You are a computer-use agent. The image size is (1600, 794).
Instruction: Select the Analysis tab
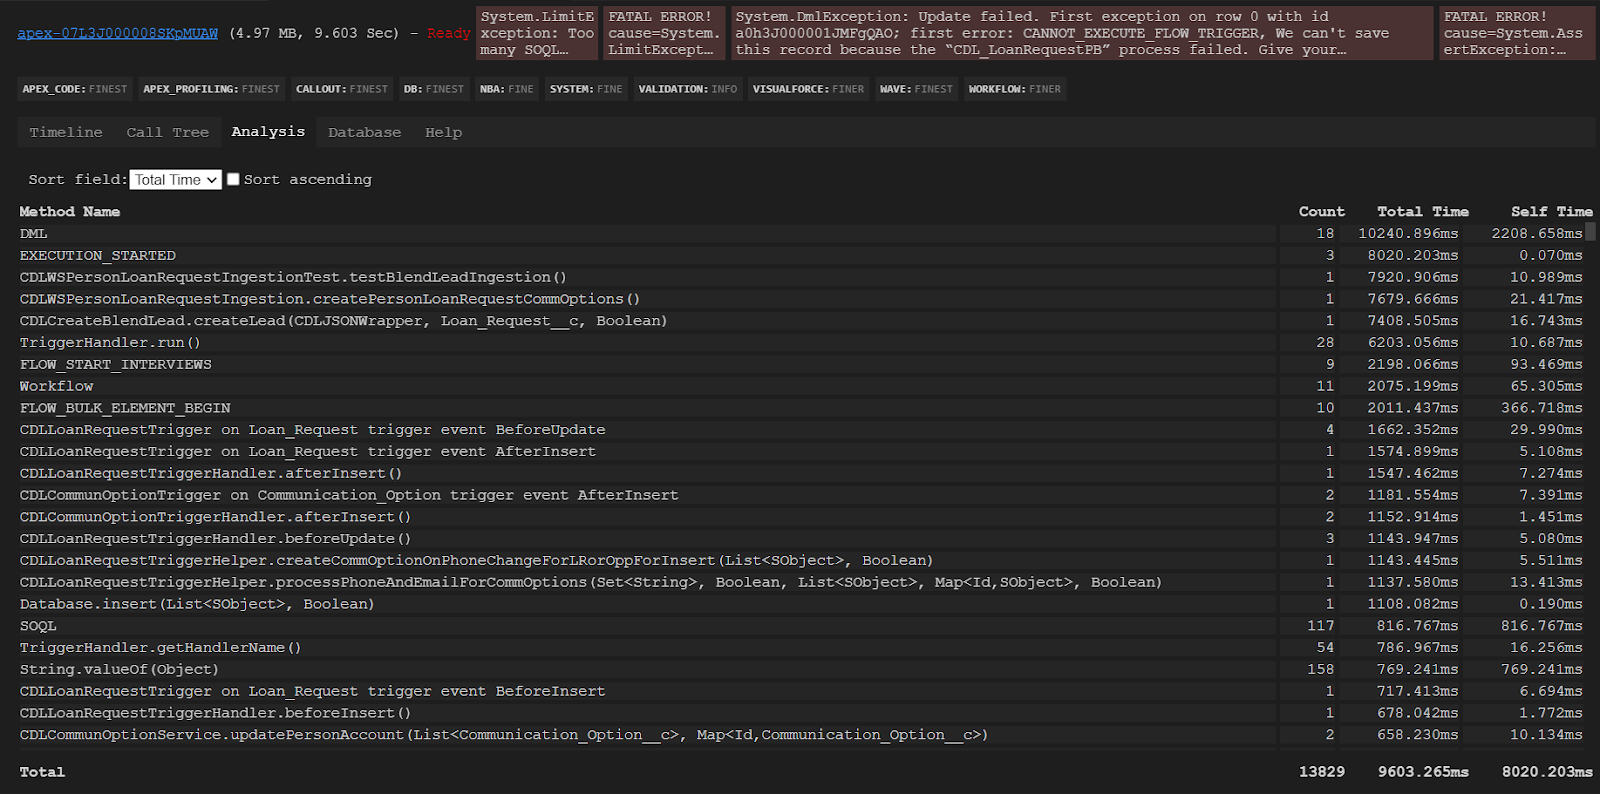[x=268, y=131]
